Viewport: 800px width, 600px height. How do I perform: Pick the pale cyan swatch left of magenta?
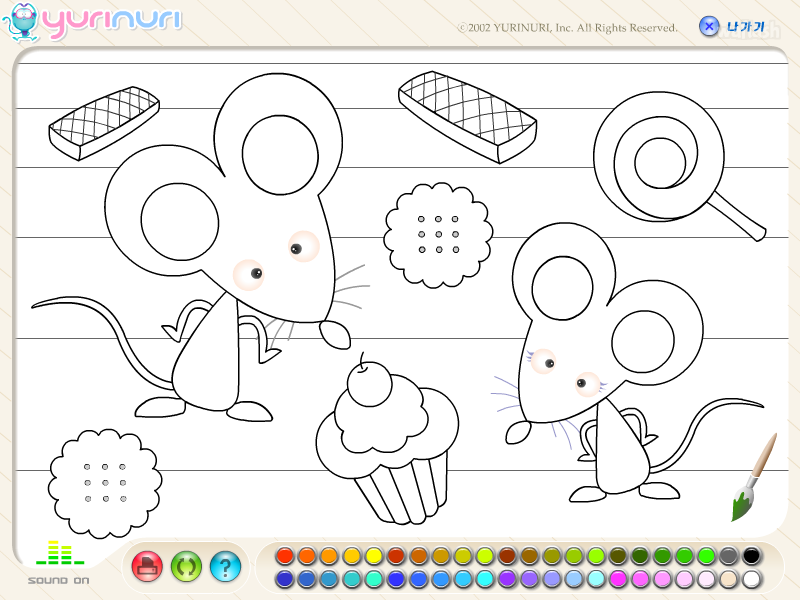click(x=595, y=579)
